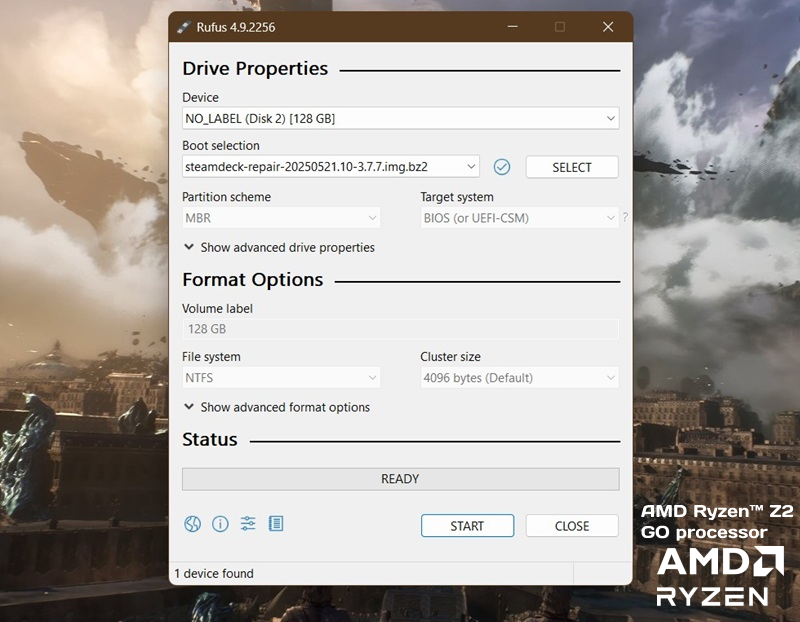Minimize the Rufus window

pyautogui.click(x=512, y=27)
